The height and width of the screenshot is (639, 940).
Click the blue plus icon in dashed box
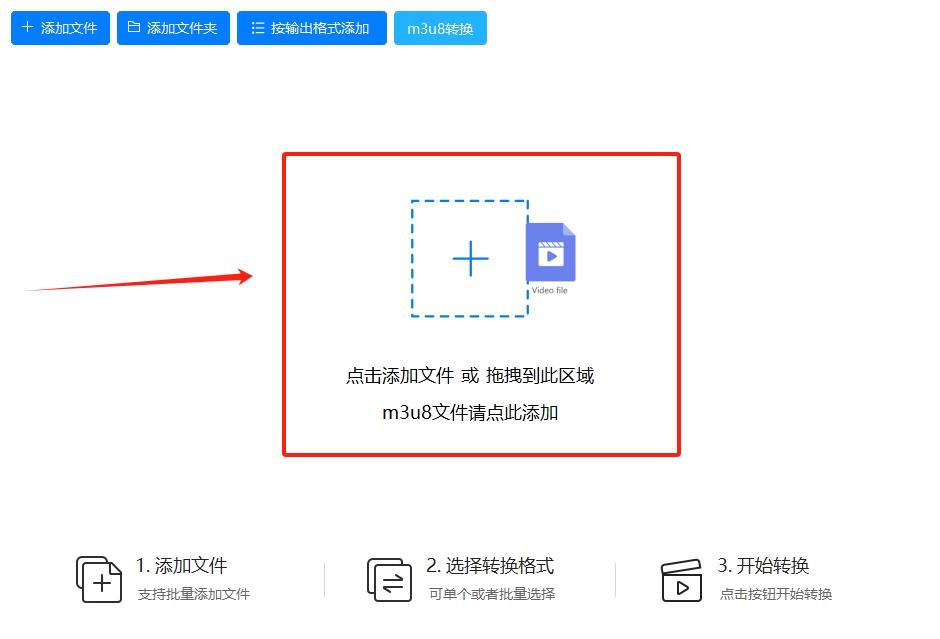point(471,258)
